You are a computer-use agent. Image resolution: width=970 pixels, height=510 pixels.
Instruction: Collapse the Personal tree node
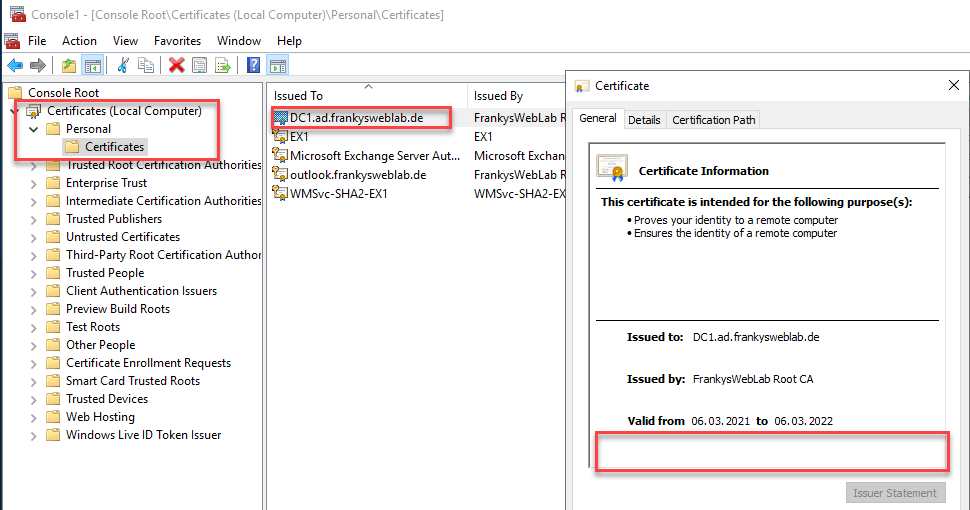(33, 129)
